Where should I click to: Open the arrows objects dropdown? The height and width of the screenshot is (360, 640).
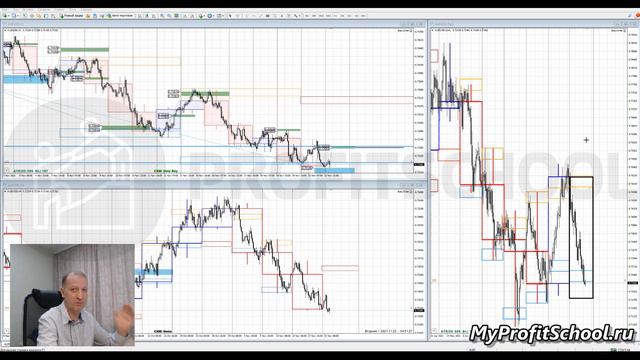(x=297, y=16)
